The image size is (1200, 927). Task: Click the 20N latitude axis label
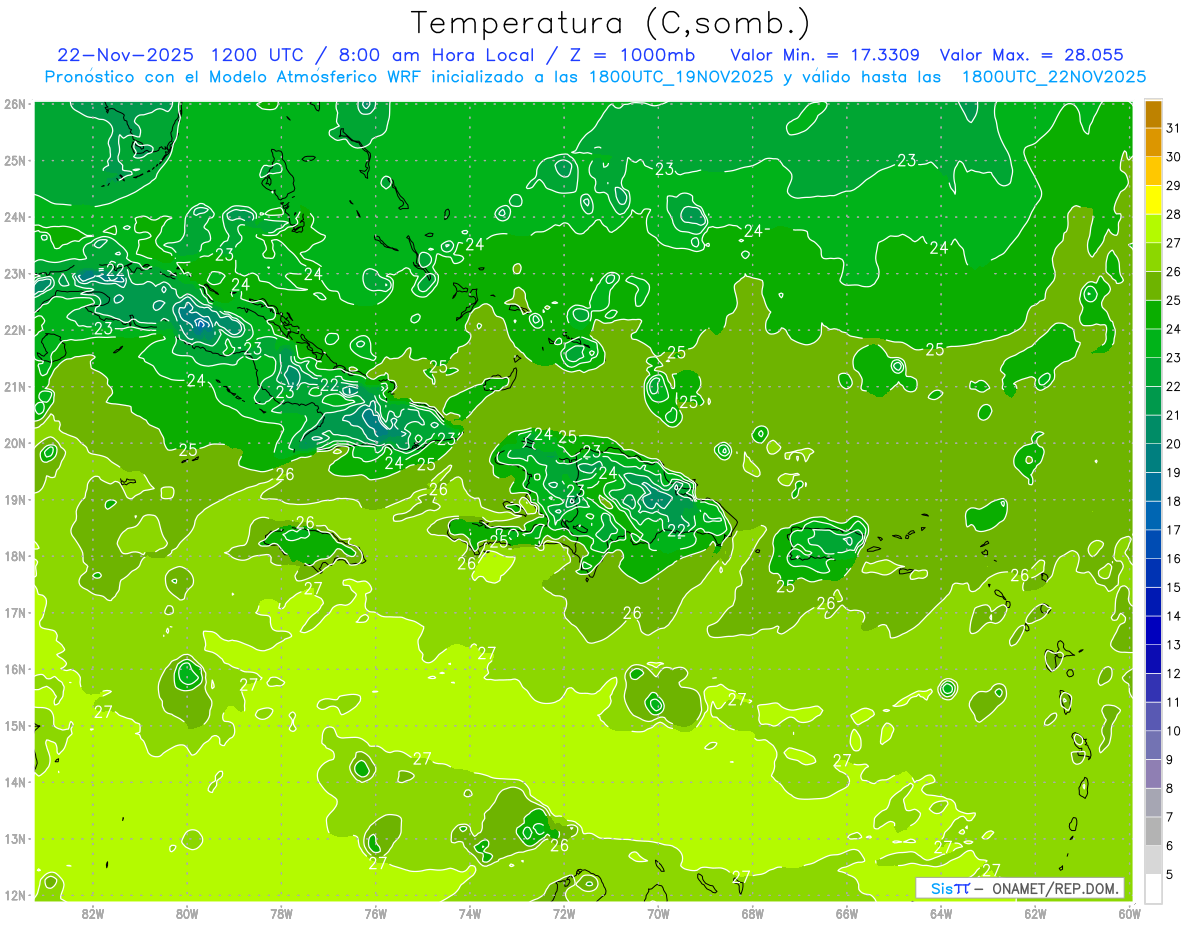tap(15, 443)
